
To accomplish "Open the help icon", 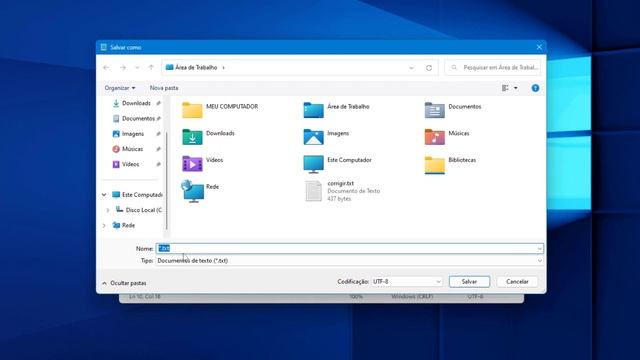I will coord(535,88).
